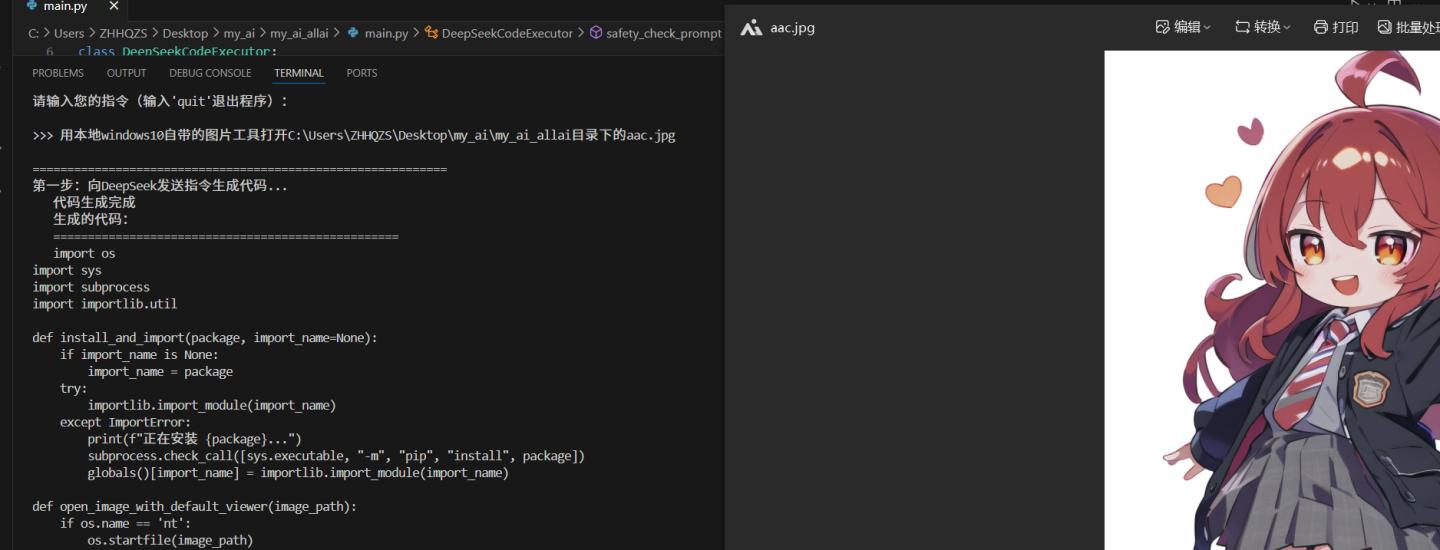Click the Users breadcrumb segment
1440x550 pixels.
coord(69,33)
